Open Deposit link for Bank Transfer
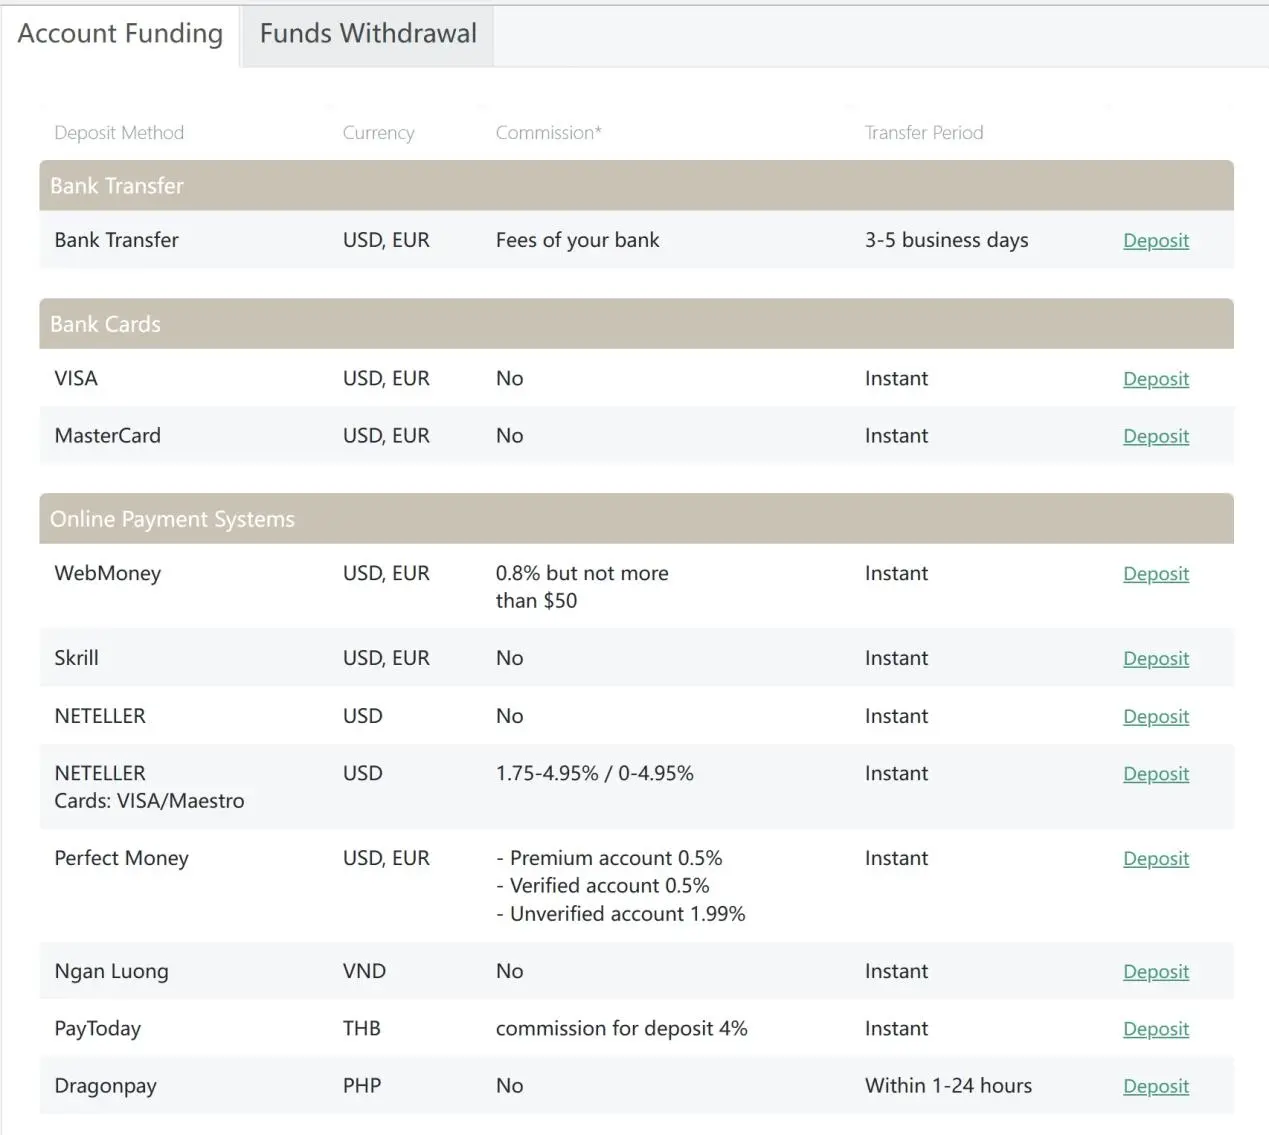Viewport: 1269px width, 1135px height. [x=1156, y=240]
